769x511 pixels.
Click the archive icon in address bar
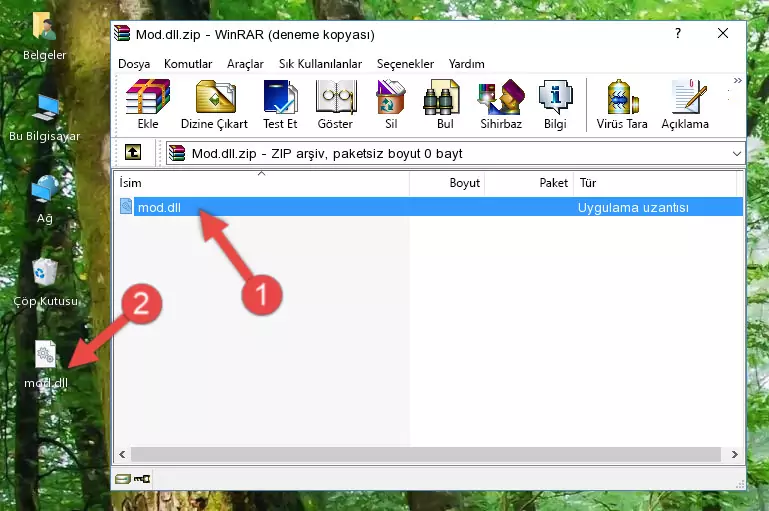tap(177, 153)
